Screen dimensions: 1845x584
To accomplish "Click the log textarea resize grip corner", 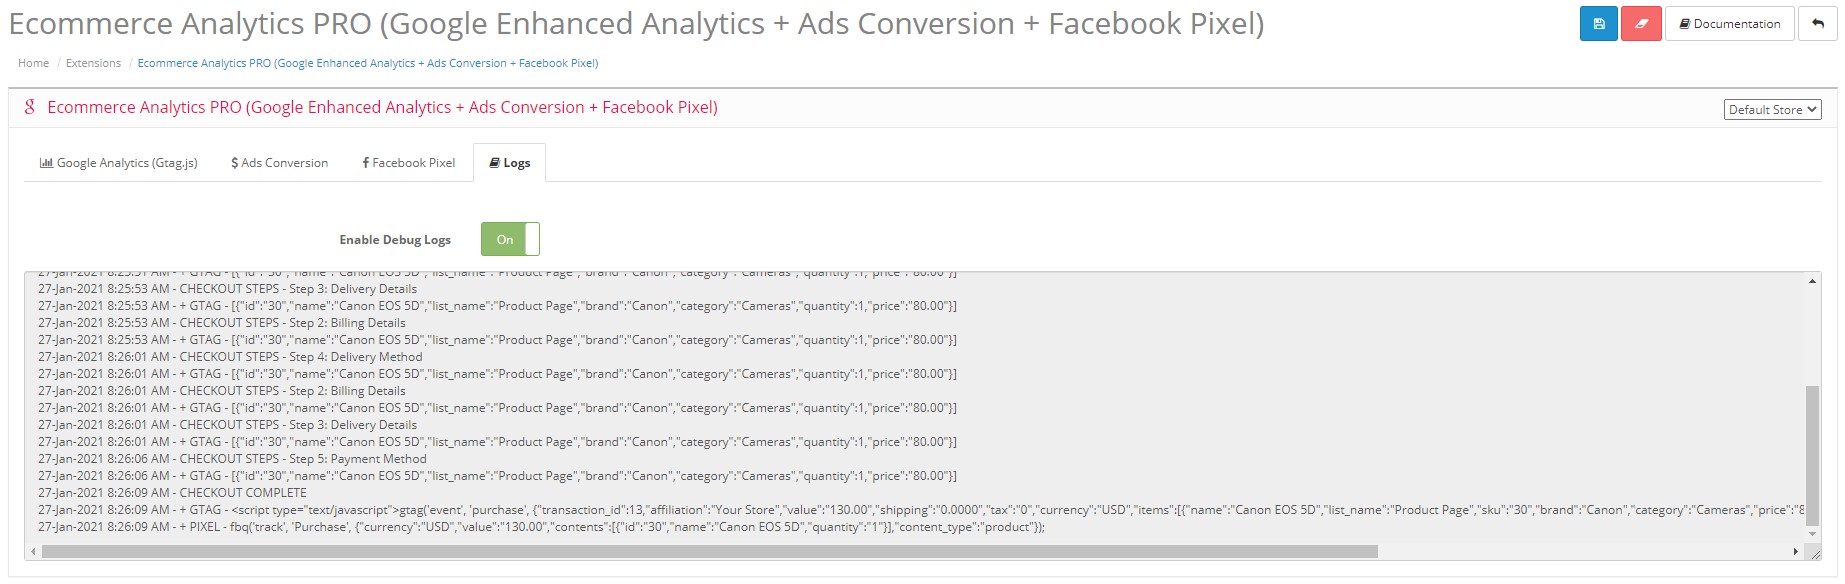I will coord(1814,553).
